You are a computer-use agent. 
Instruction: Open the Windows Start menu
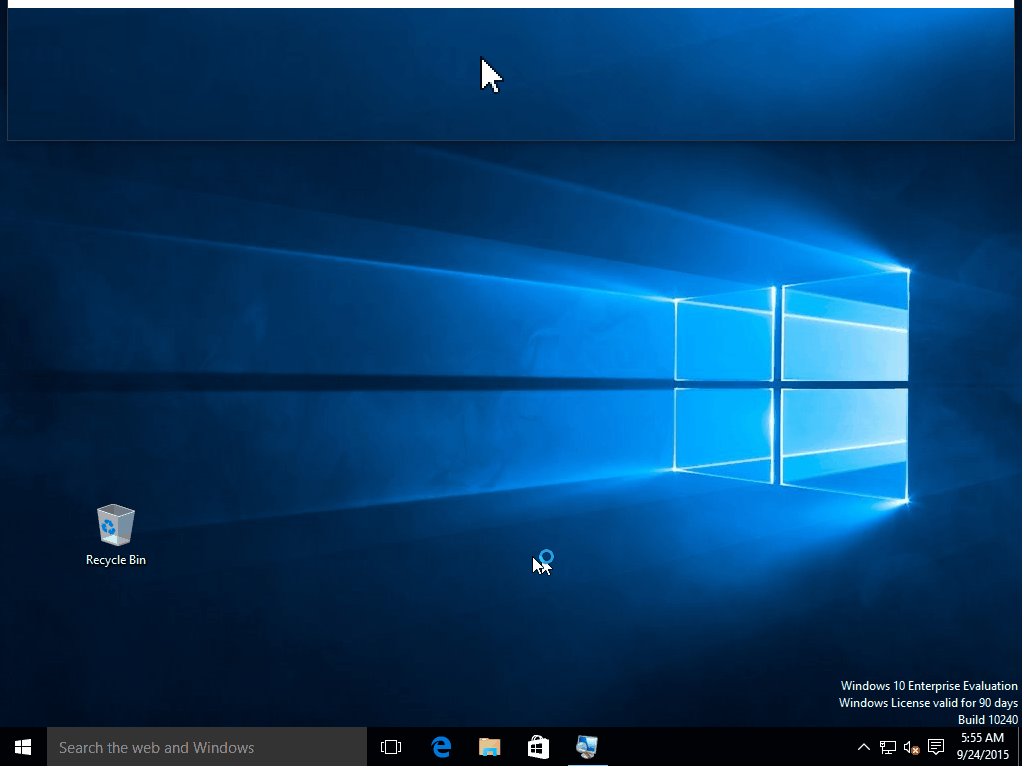23,747
